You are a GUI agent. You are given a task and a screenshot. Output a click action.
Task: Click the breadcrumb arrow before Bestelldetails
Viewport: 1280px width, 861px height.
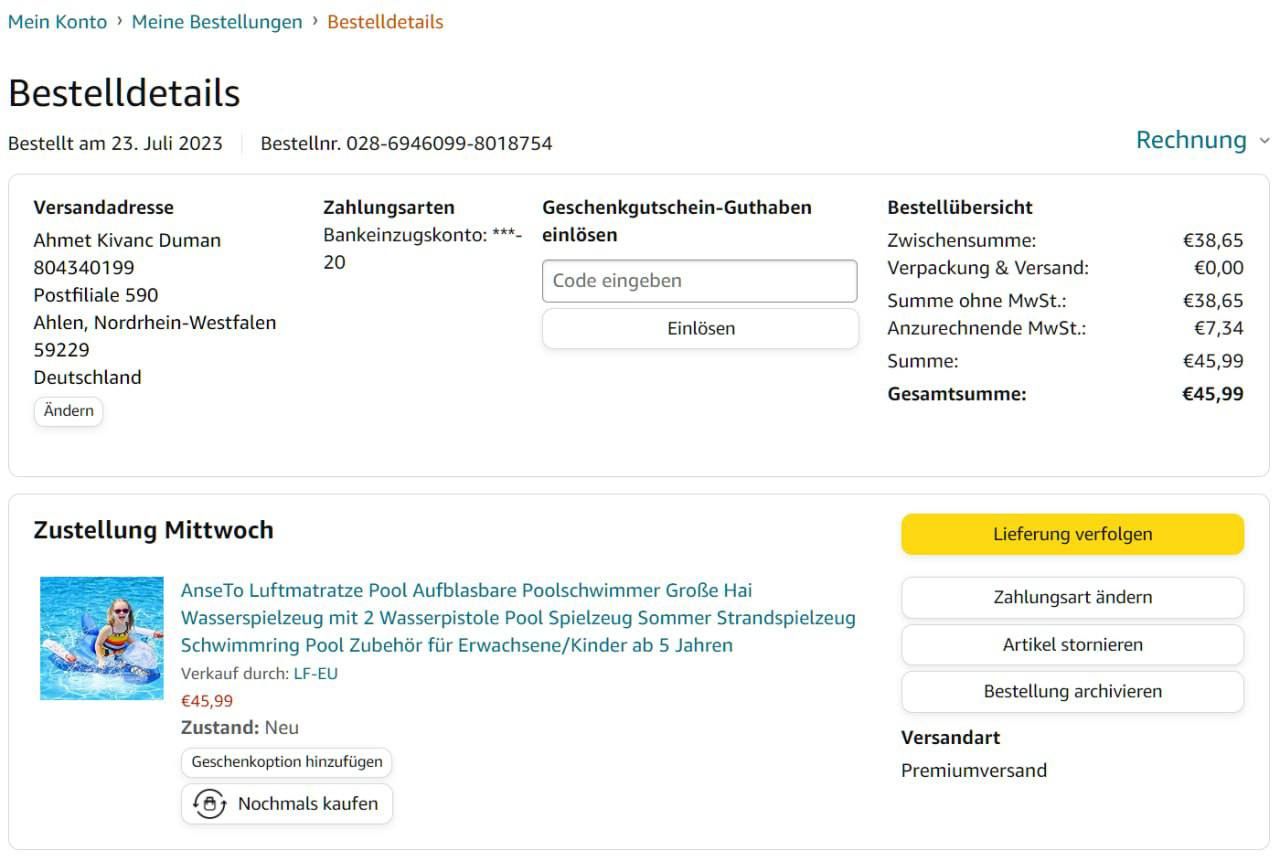click(x=315, y=21)
